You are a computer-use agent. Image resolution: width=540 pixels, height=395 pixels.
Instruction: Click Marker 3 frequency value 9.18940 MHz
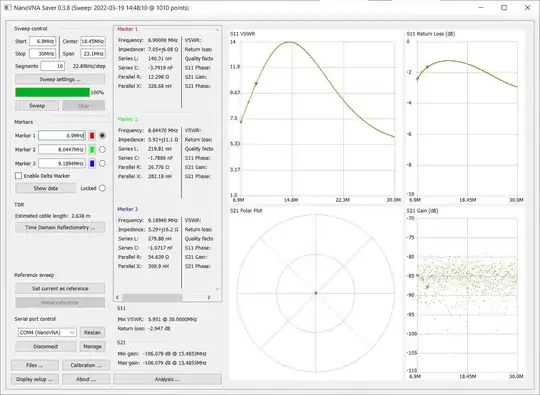(x=163, y=220)
